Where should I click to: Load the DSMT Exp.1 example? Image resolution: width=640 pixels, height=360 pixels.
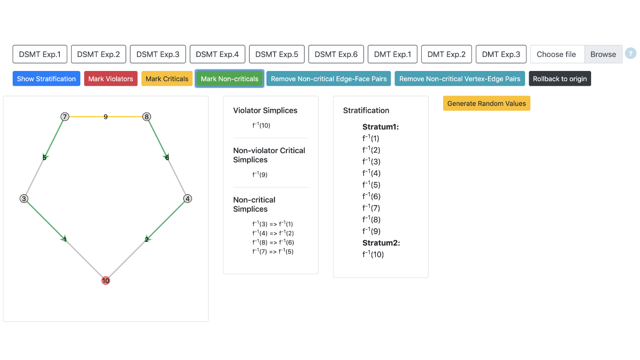pyautogui.click(x=40, y=54)
